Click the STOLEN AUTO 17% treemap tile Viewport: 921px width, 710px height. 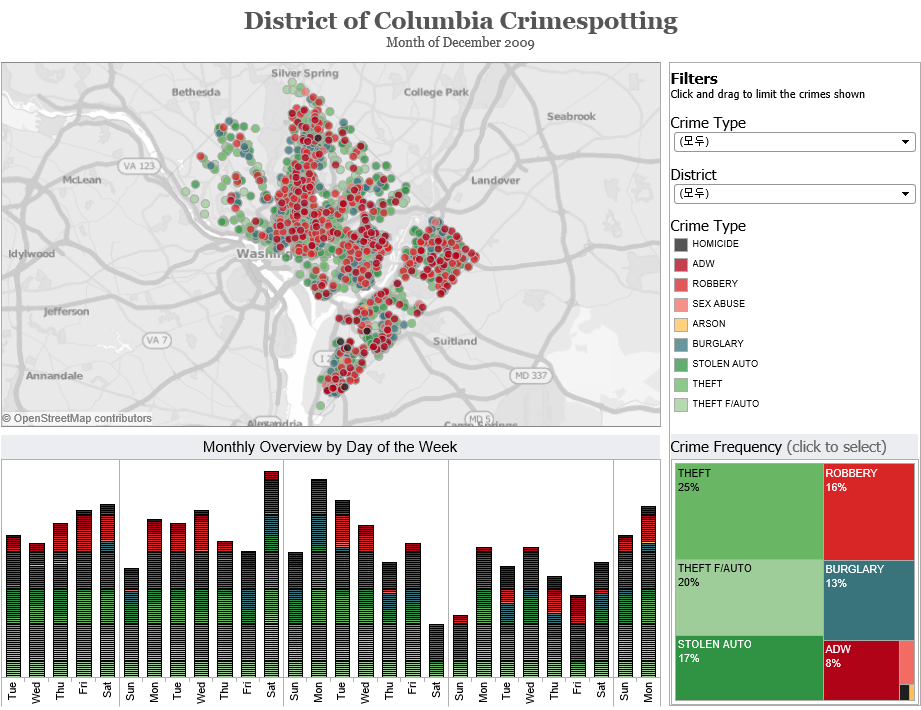pos(748,668)
